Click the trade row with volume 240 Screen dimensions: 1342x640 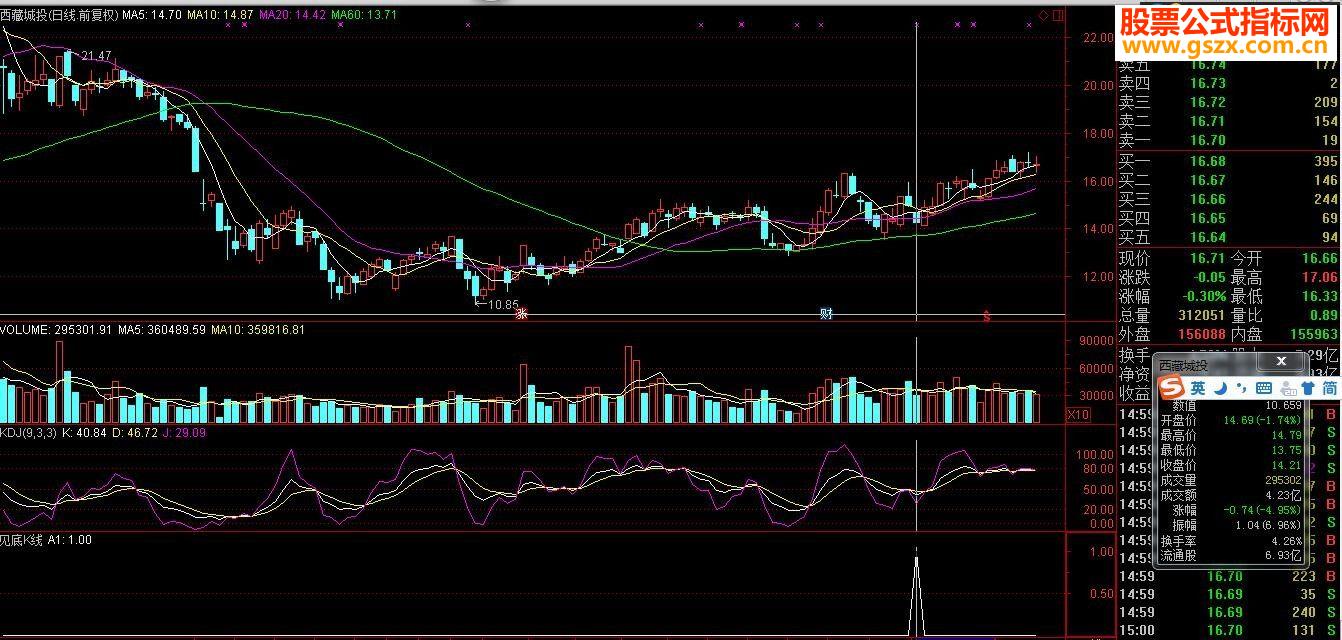(x=1229, y=612)
